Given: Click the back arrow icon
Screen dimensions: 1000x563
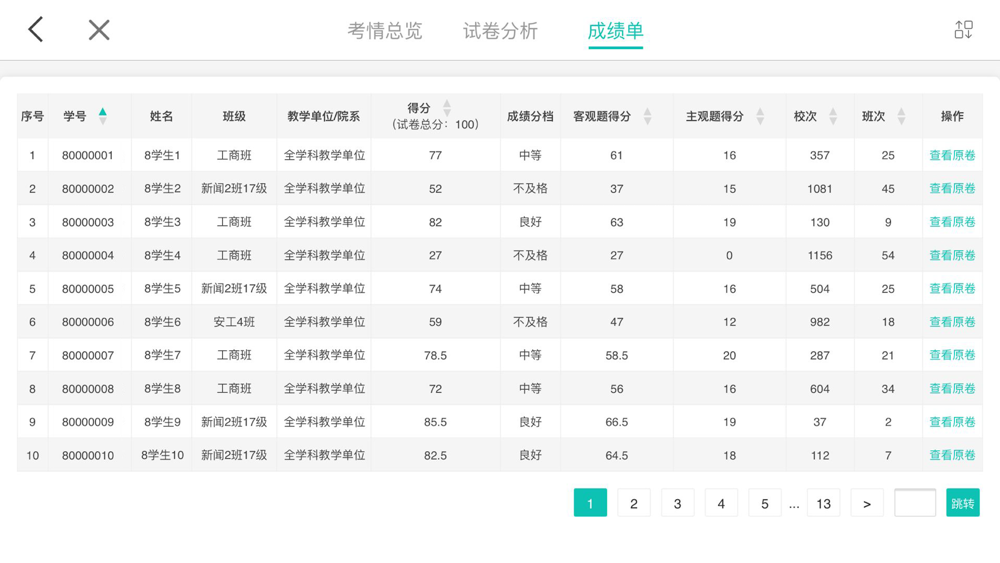Looking at the screenshot, I should click(x=36, y=30).
